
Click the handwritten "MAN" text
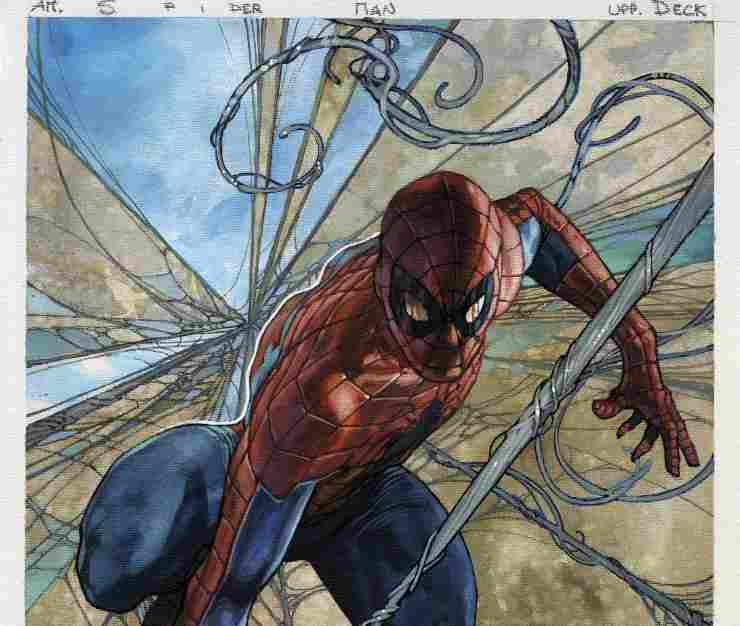pos(374,8)
